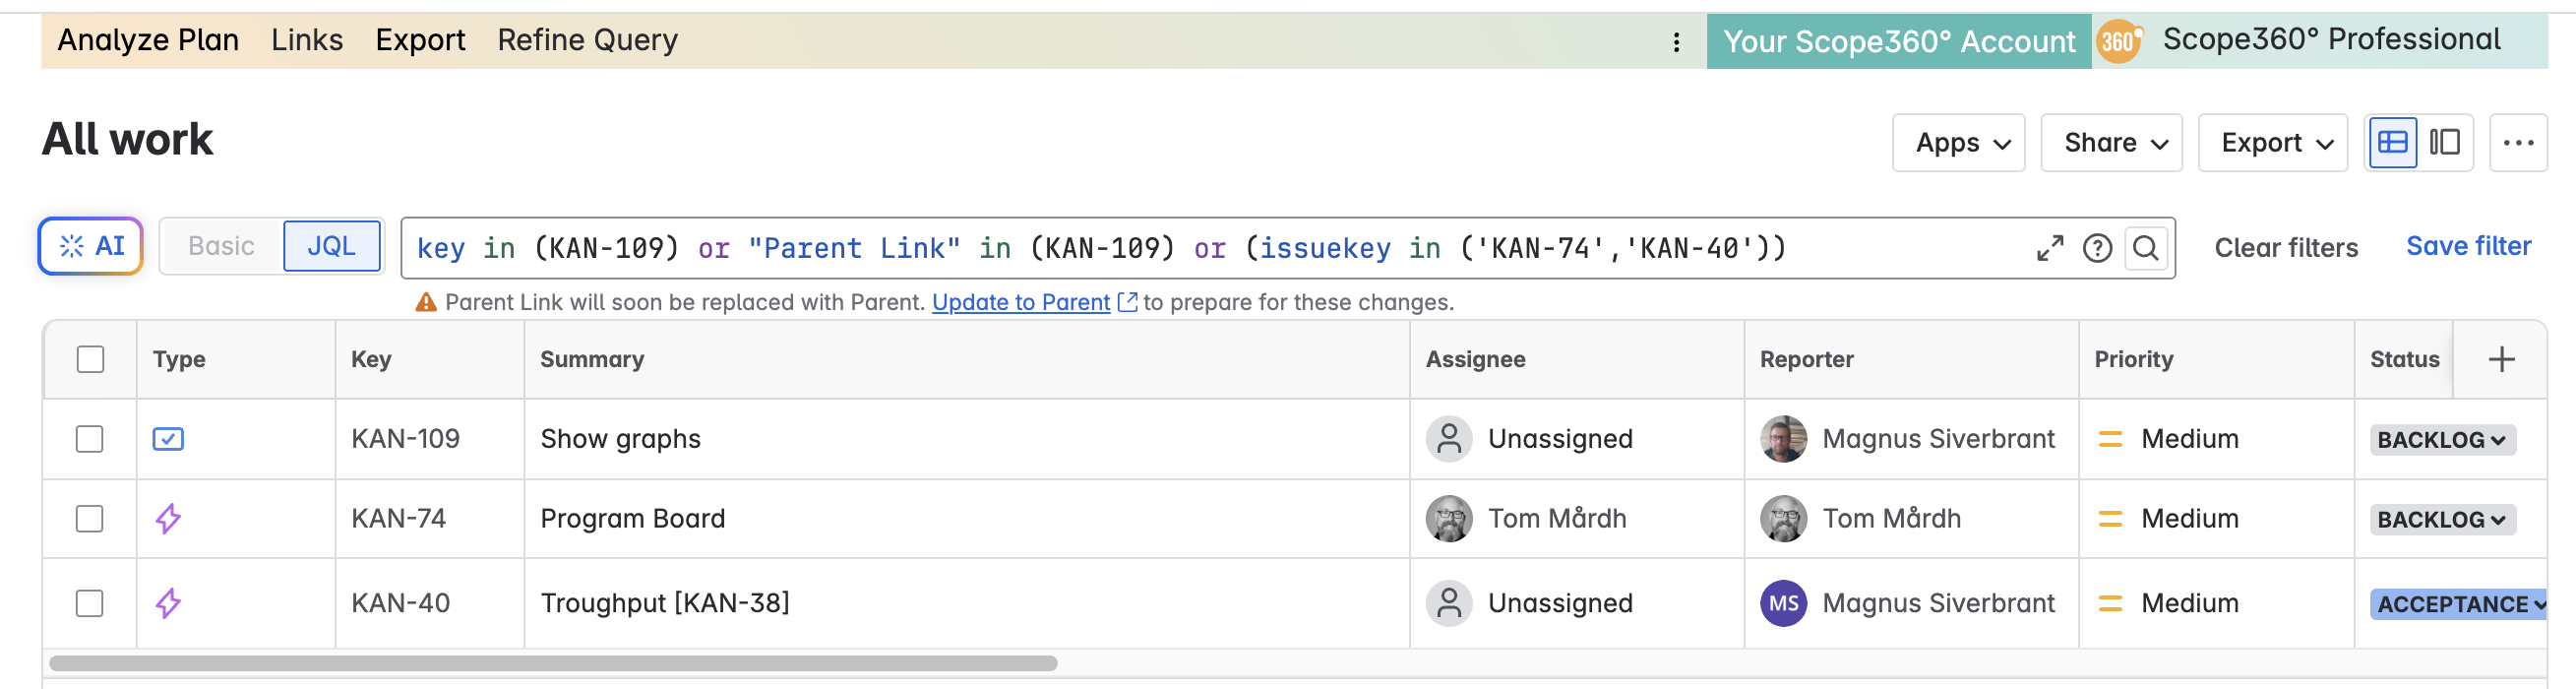Screen dimensions: 2576x689
Task: Expand the JQL editor with the arrows icon
Action: coord(2049,248)
